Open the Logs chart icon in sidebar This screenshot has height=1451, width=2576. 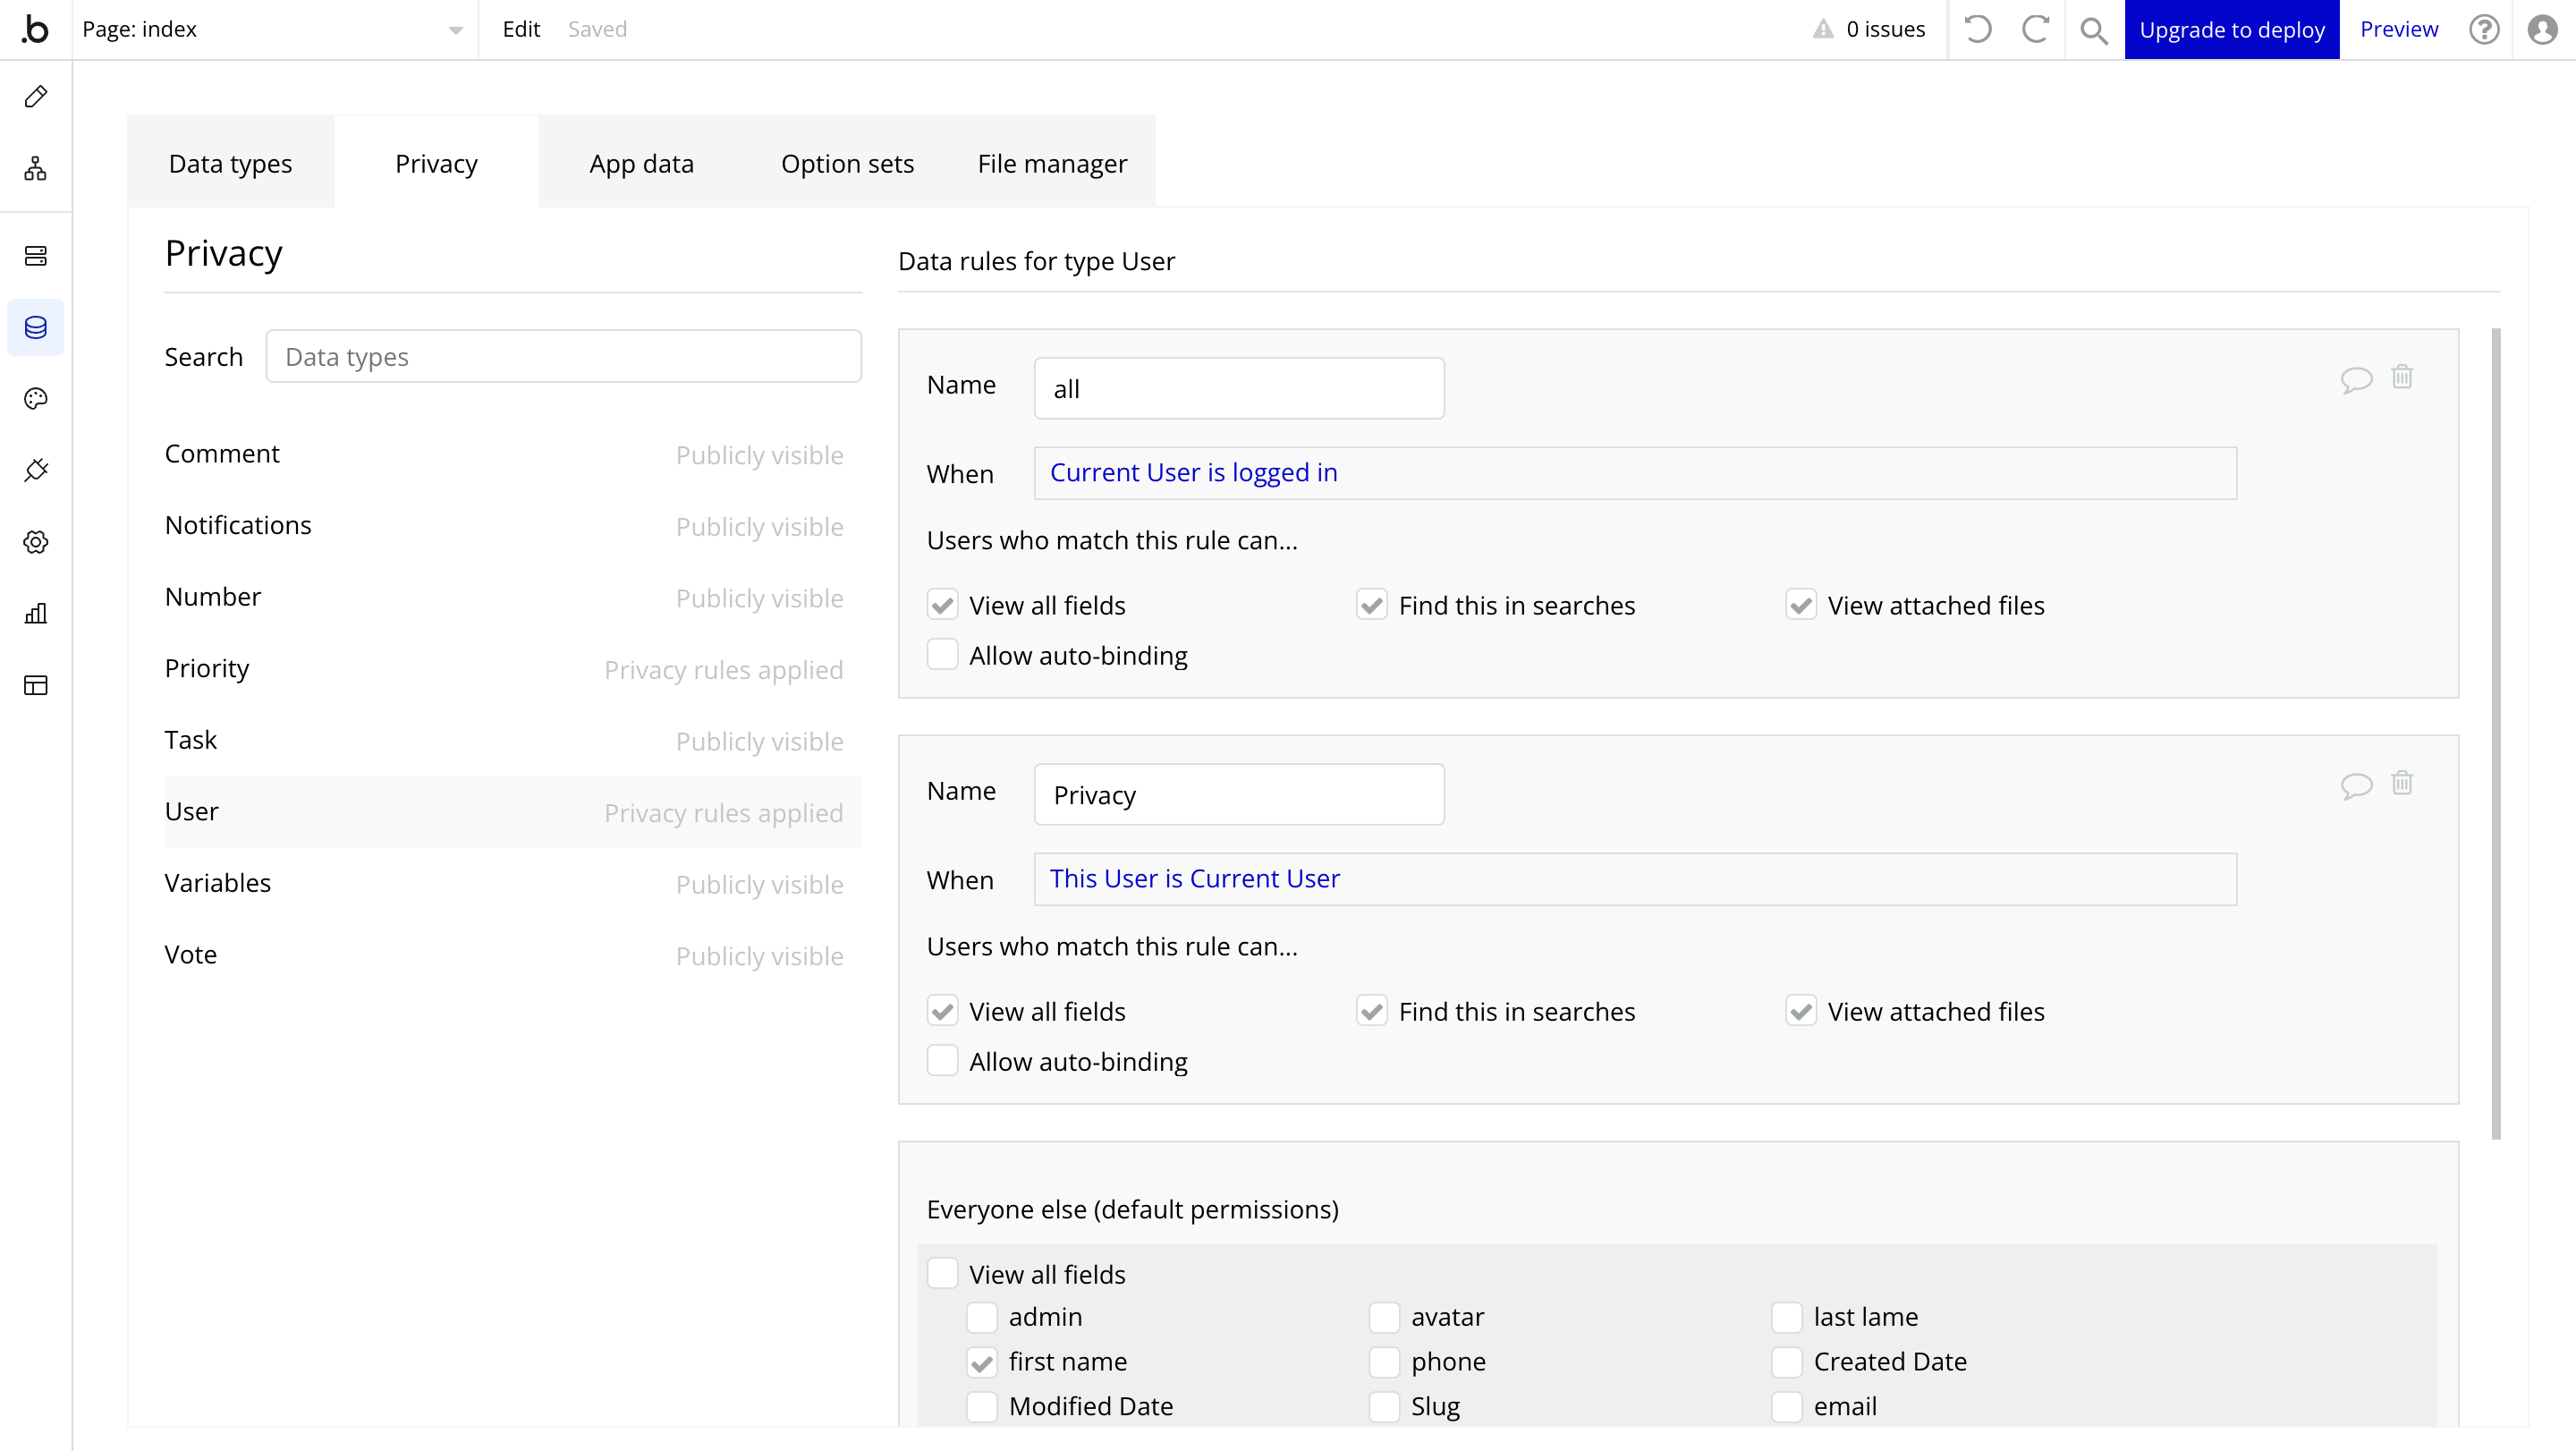tap(36, 613)
